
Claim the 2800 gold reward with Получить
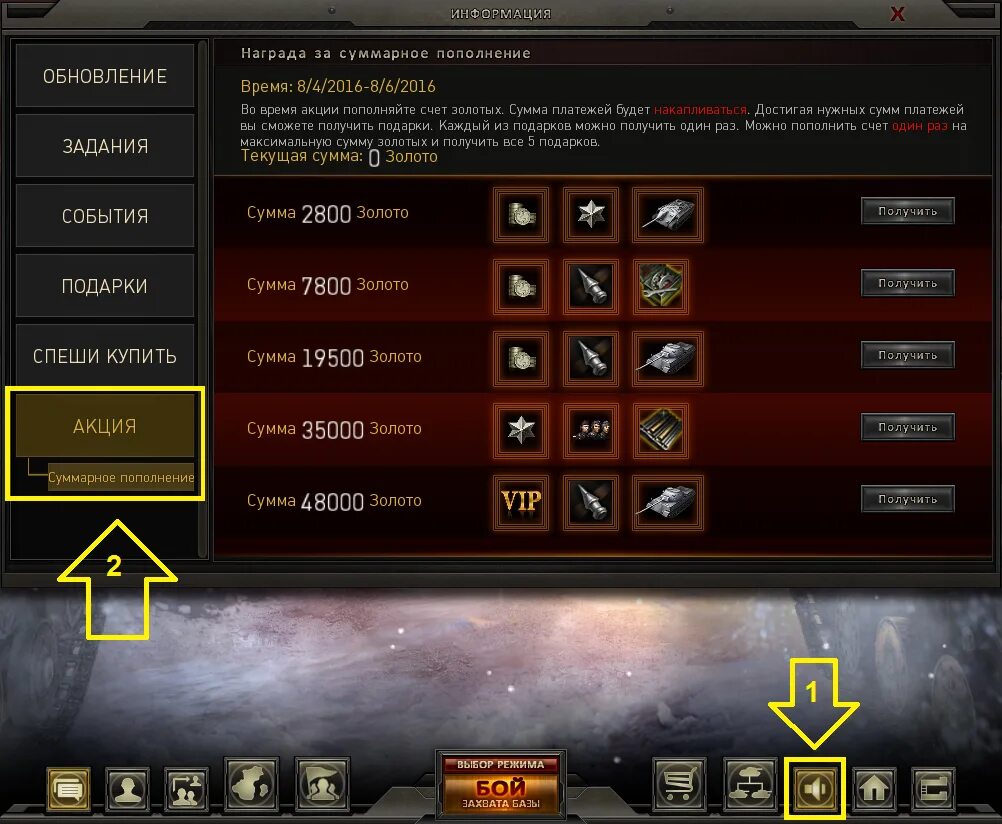(x=907, y=211)
